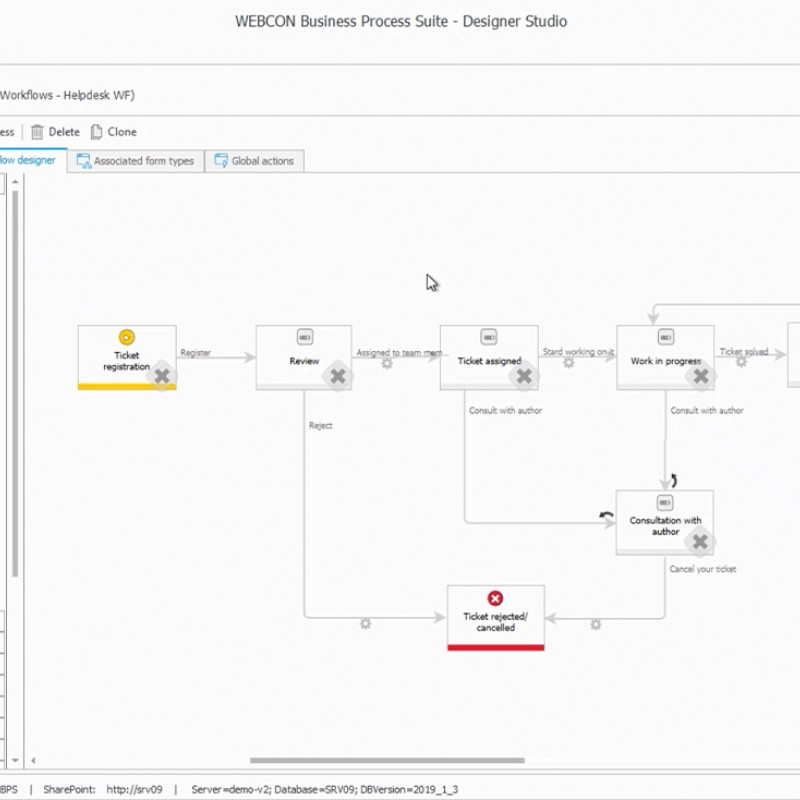
Task: Click the gear icon on Ticket solved path
Action: pyautogui.click(x=742, y=362)
